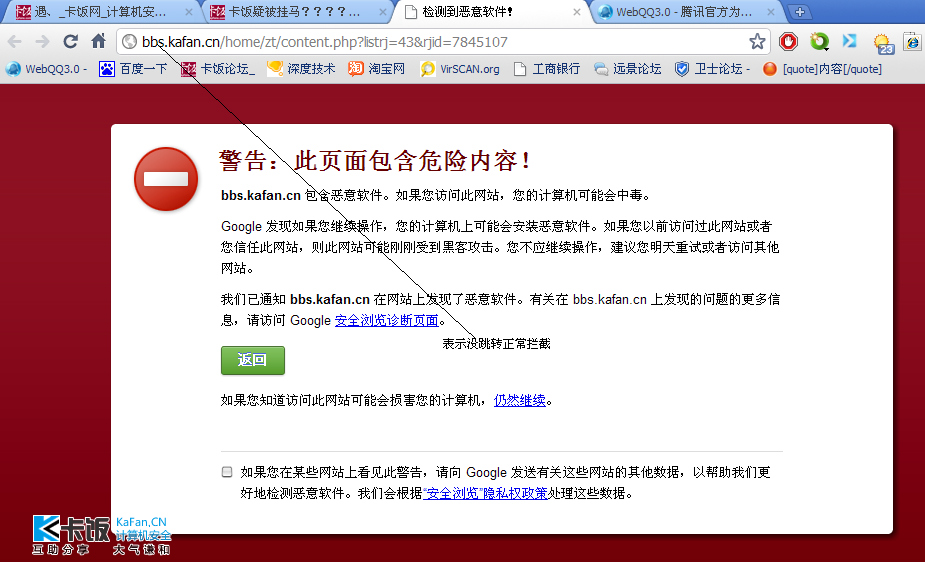Open the 百度一下 bookmark
The height and width of the screenshot is (562, 925).
pos(133,69)
